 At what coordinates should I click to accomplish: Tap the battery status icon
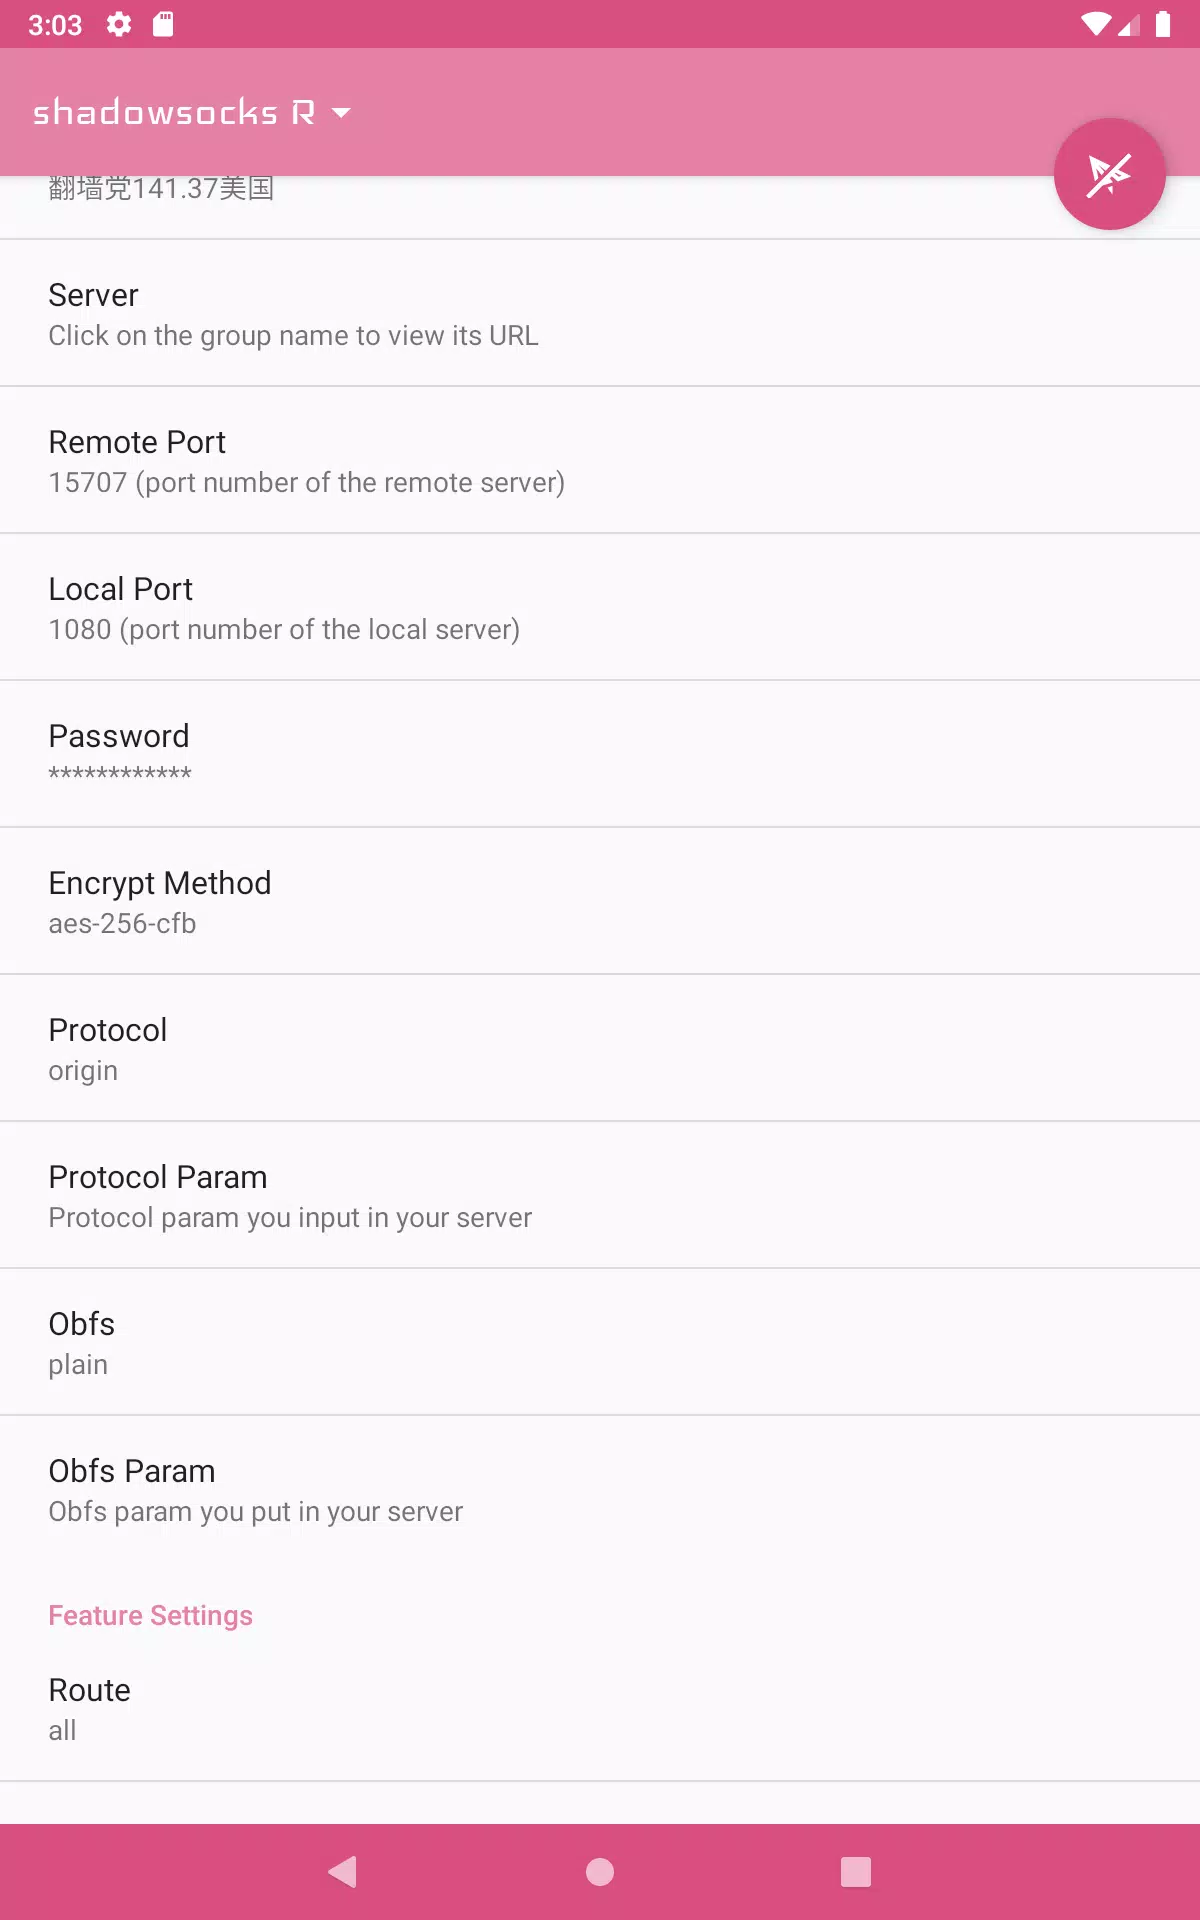[x=1163, y=24]
